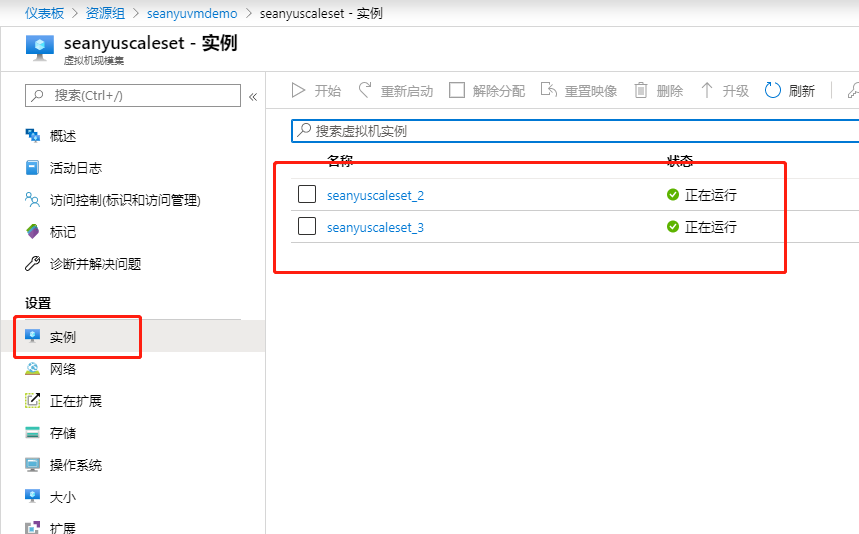The image size is (859, 534).
Task: Click the 开始 start play icon
Action: coord(298,91)
